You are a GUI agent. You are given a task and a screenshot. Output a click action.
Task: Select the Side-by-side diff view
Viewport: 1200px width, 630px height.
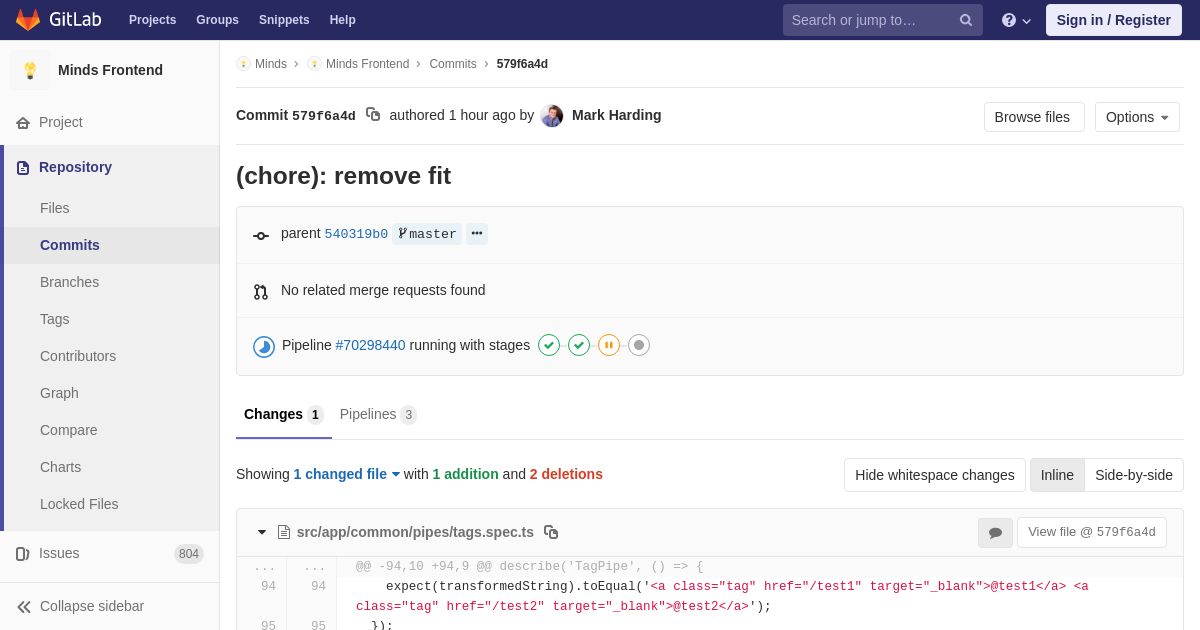coord(1134,475)
